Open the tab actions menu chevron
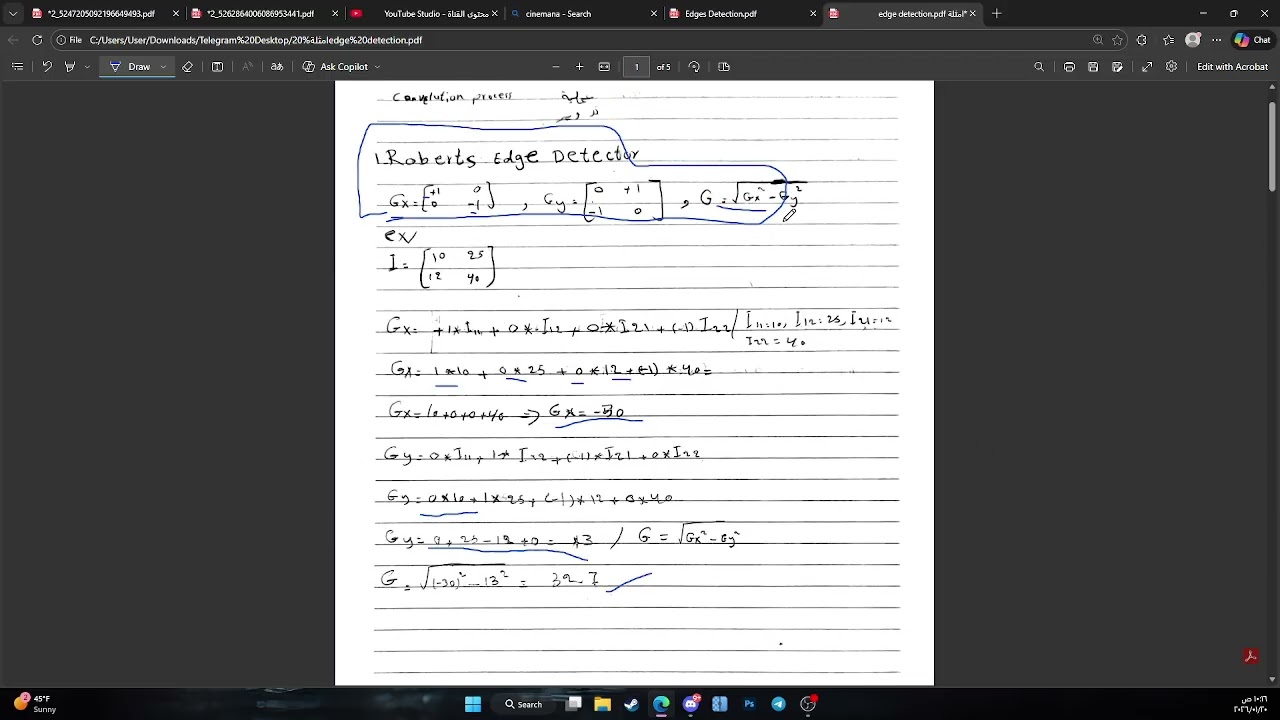This screenshot has width=1280, height=720. click(12, 14)
